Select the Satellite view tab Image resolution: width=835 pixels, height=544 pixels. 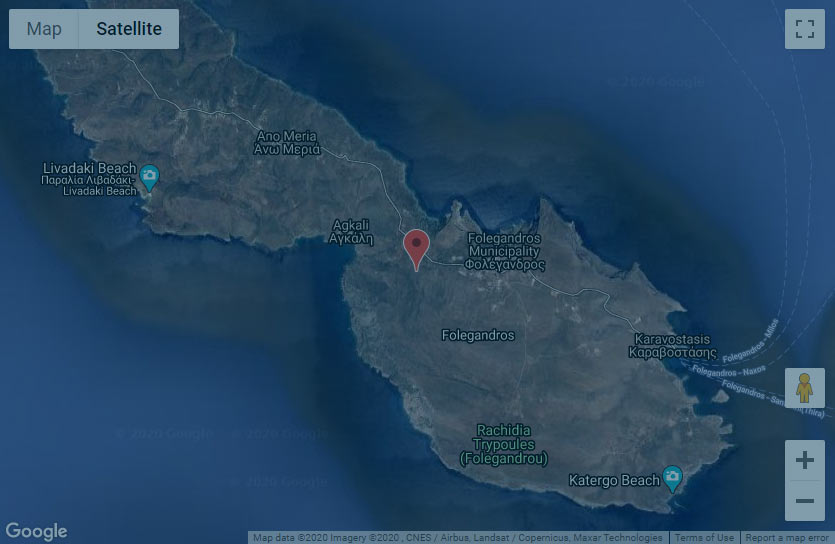point(129,29)
